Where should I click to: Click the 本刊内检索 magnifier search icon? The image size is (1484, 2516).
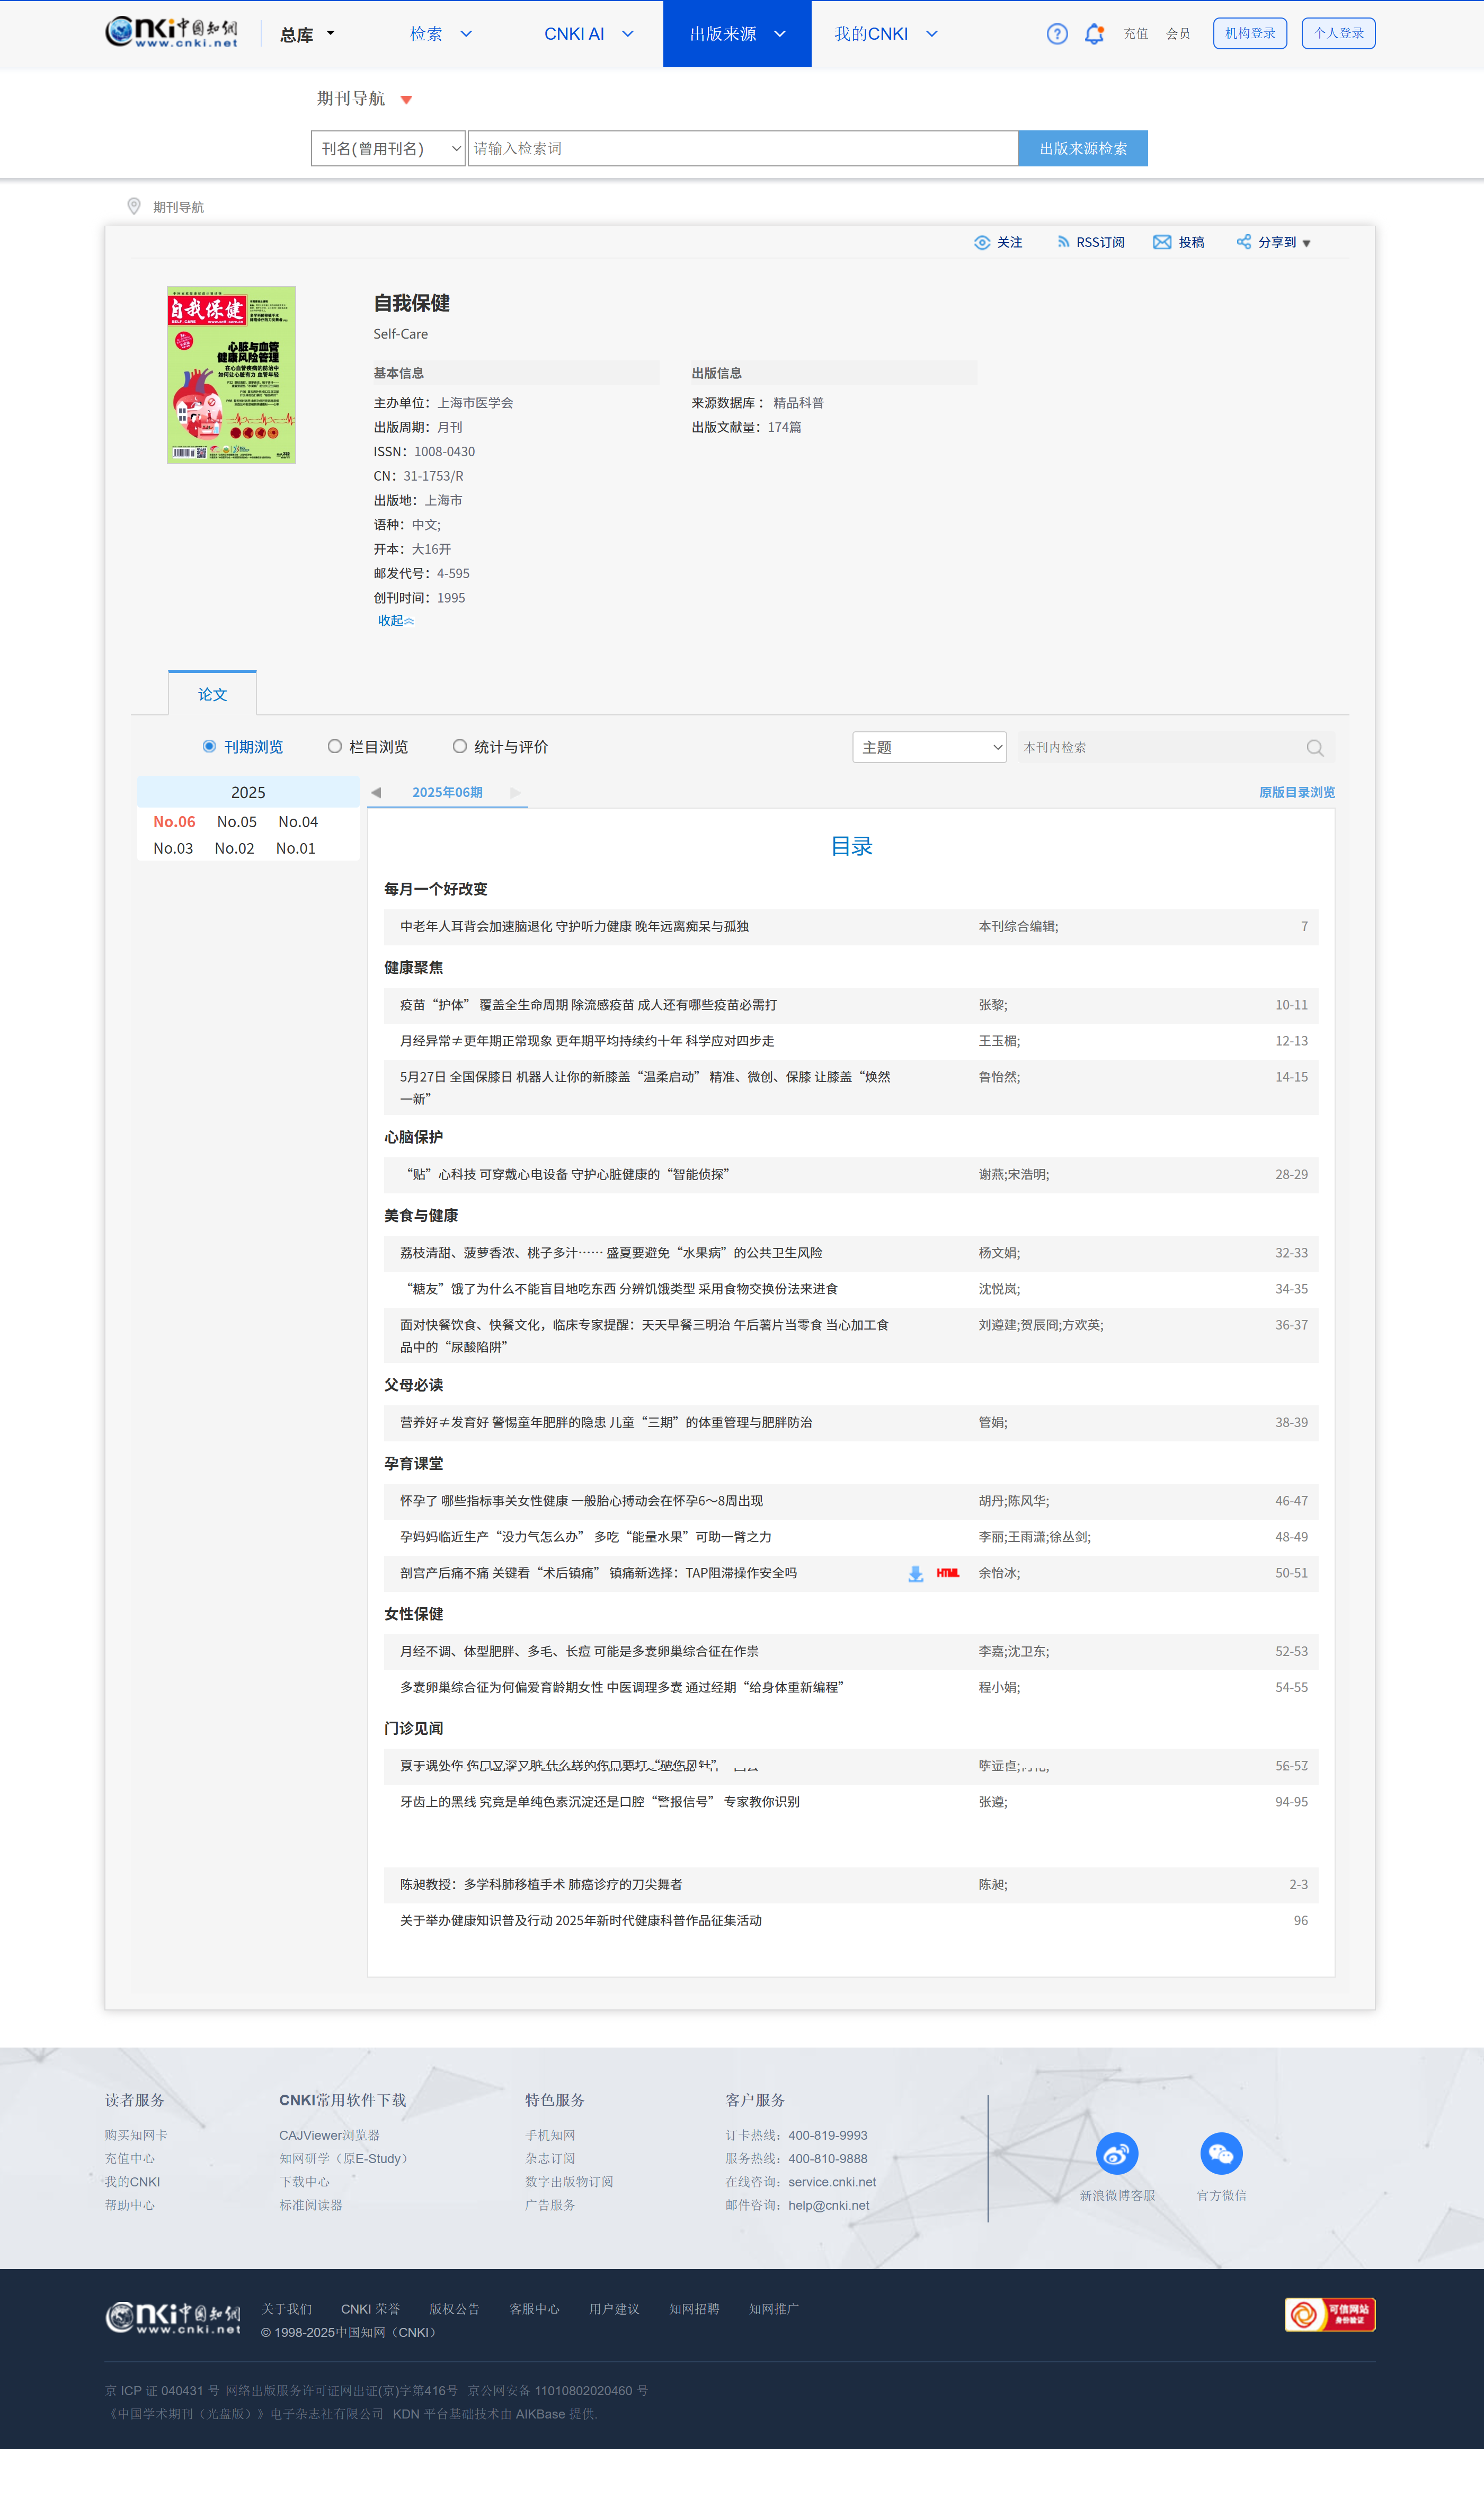pyautogui.click(x=1314, y=748)
